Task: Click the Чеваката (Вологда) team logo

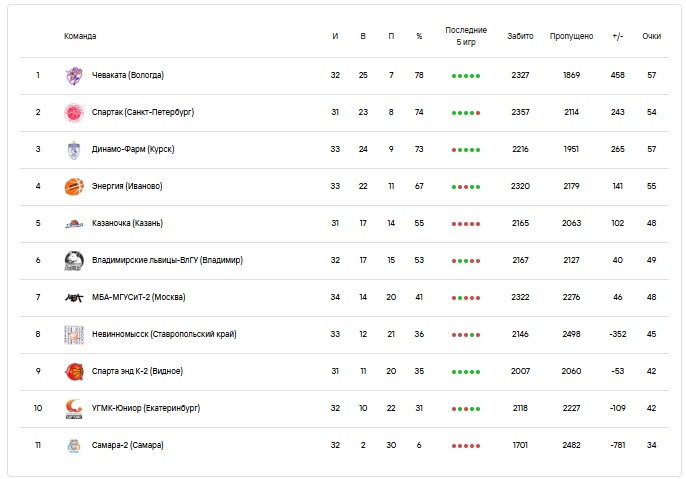Action: coord(74,75)
